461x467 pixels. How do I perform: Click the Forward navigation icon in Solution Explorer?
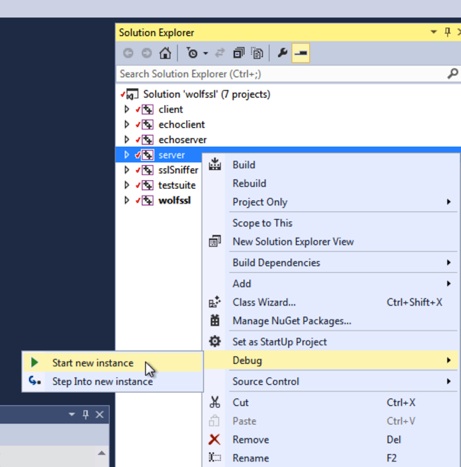(146, 53)
